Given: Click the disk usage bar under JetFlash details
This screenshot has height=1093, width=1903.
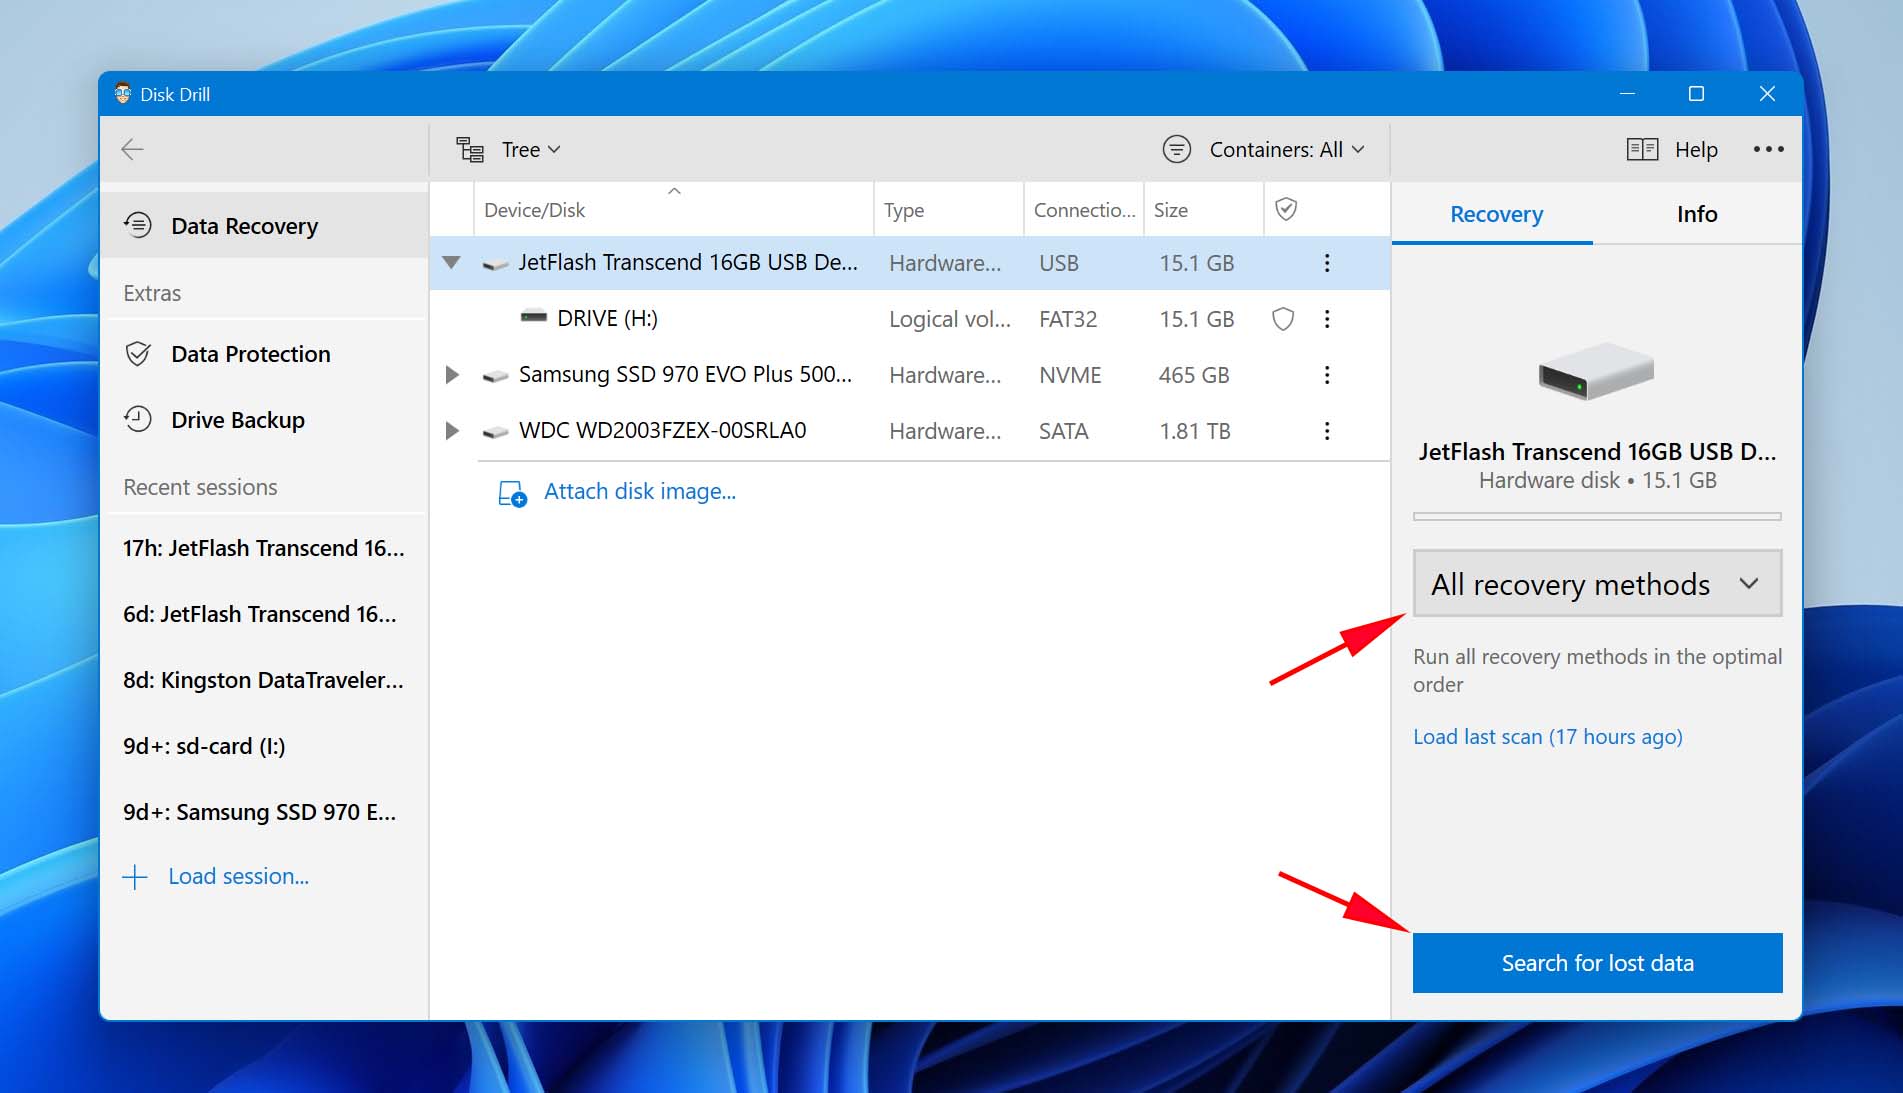Looking at the screenshot, I should (x=1597, y=516).
